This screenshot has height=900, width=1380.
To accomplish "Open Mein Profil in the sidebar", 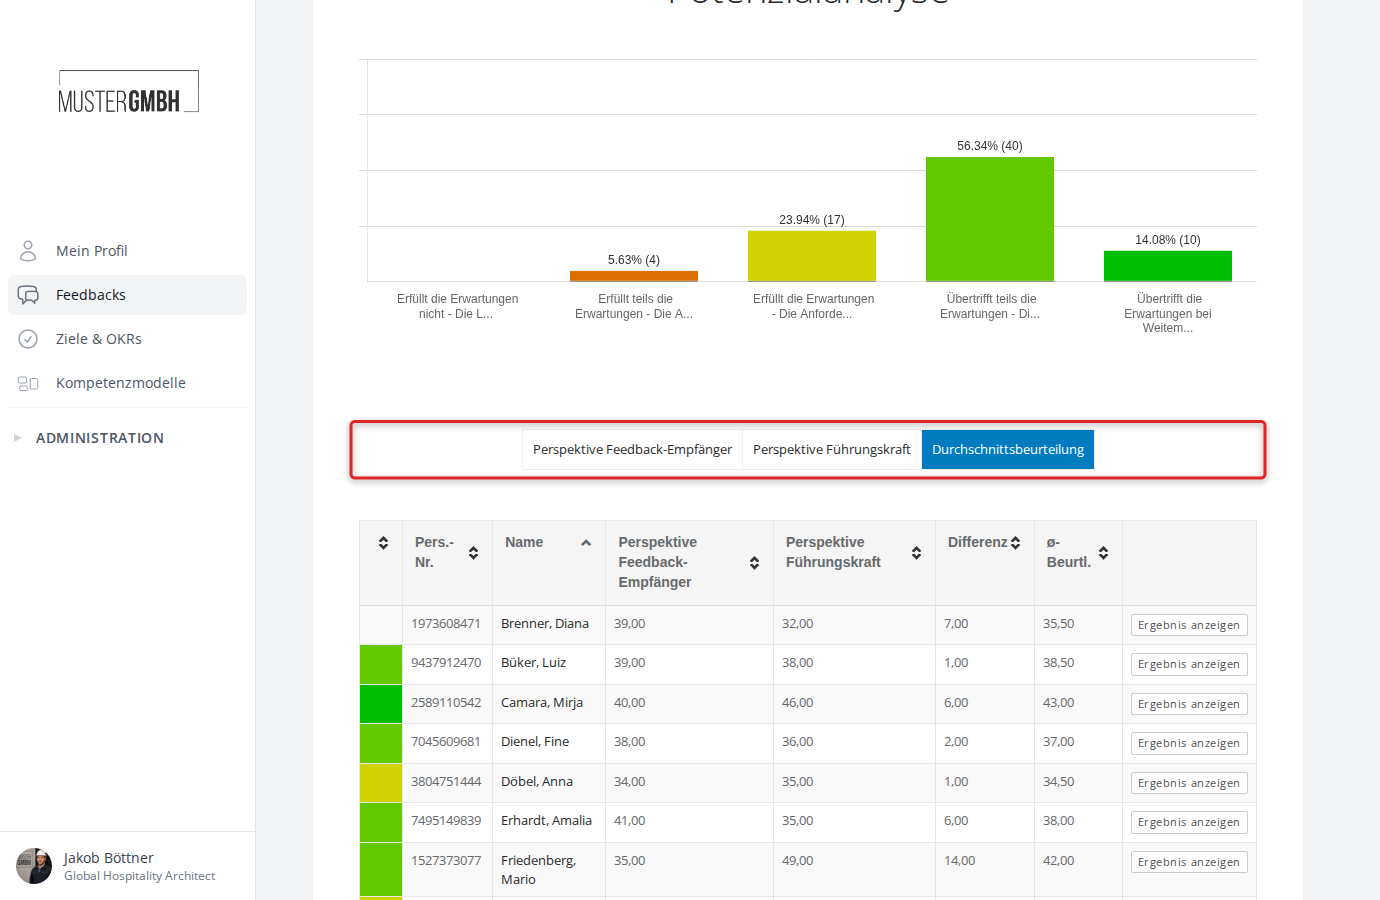I will click(x=127, y=251).
